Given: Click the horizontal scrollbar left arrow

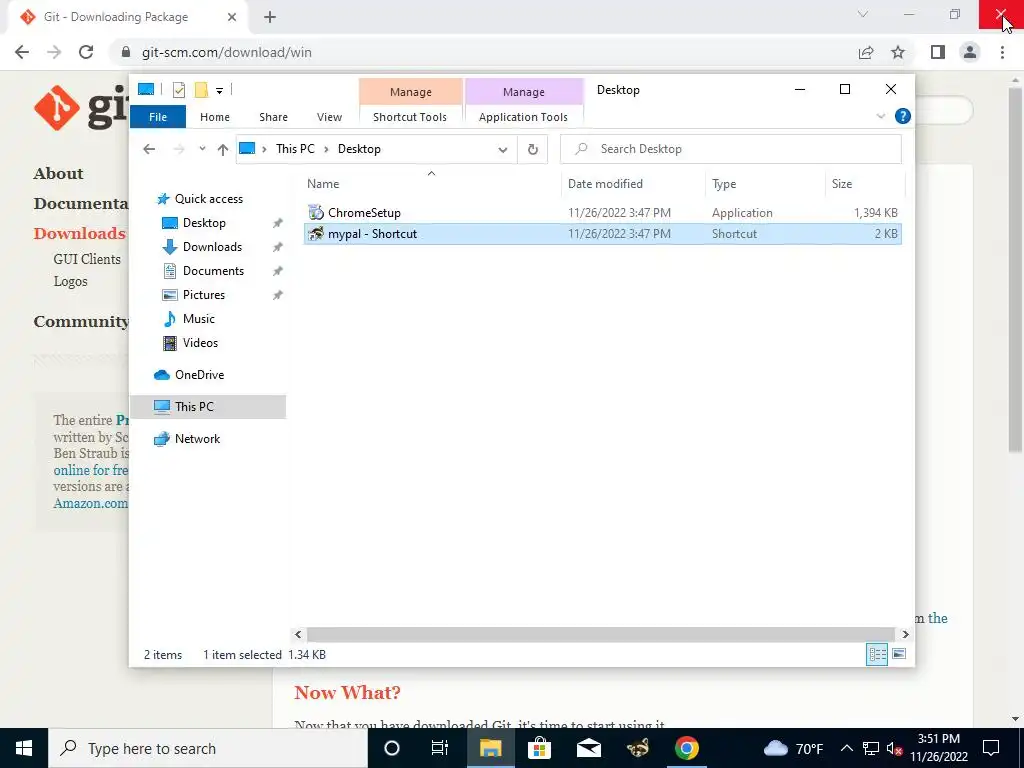Looking at the screenshot, I should click(298, 634).
